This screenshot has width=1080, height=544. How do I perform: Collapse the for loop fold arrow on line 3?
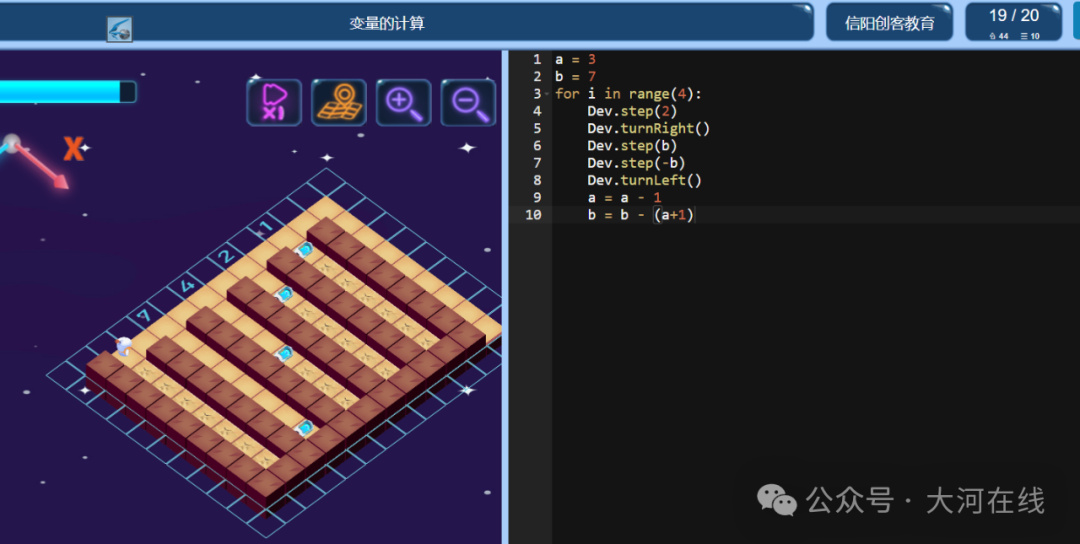click(x=548, y=94)
